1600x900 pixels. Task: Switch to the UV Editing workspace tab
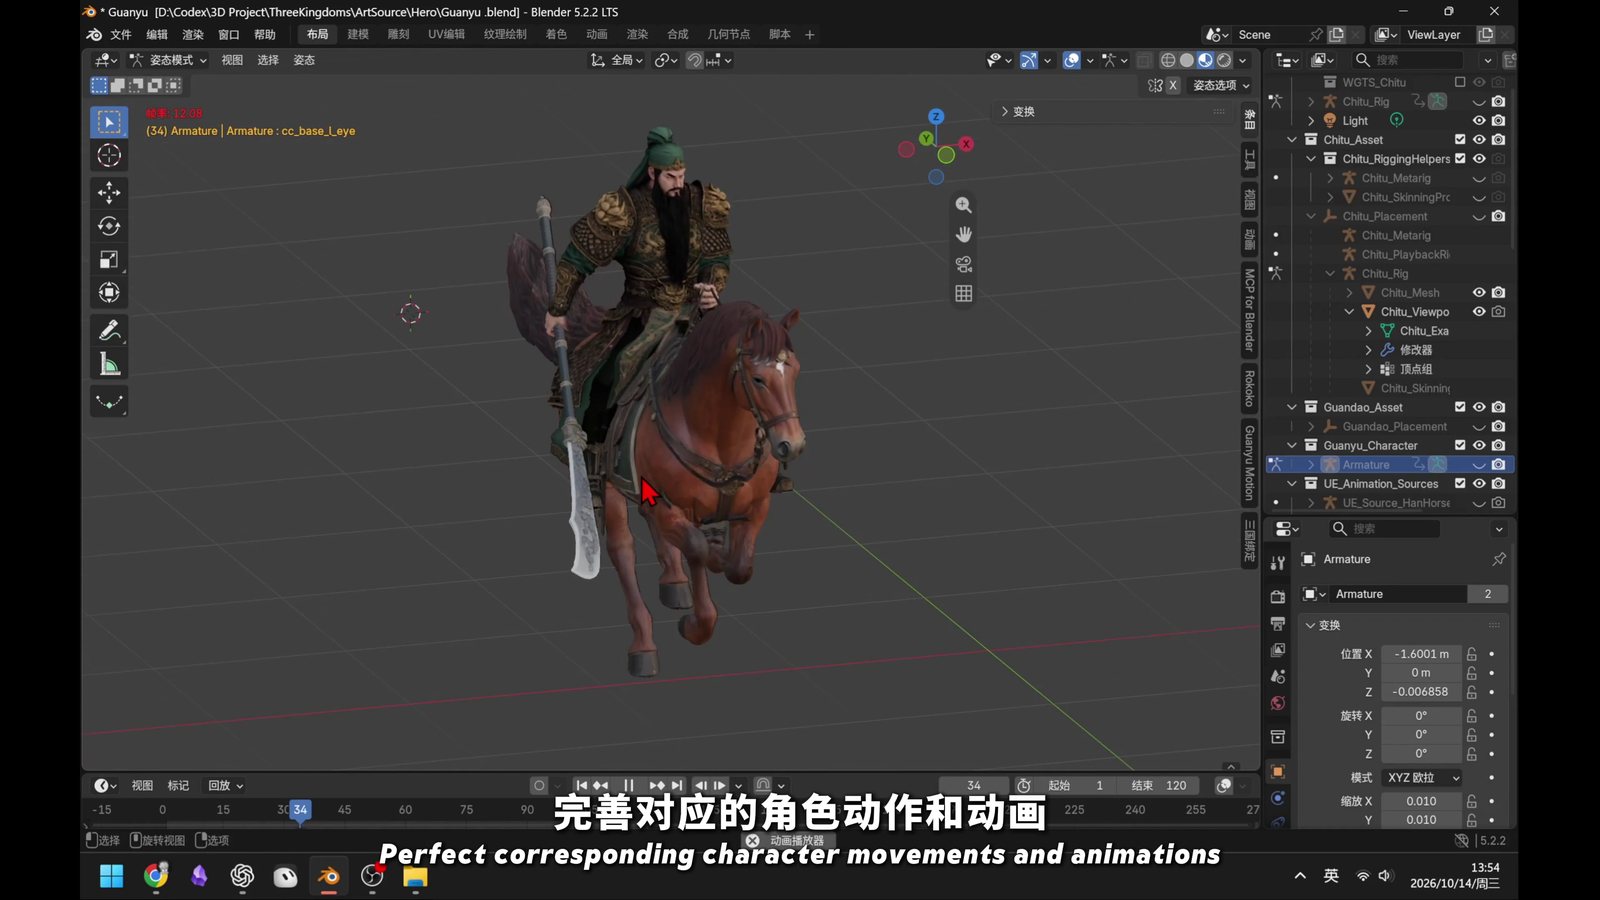[446, 34]
